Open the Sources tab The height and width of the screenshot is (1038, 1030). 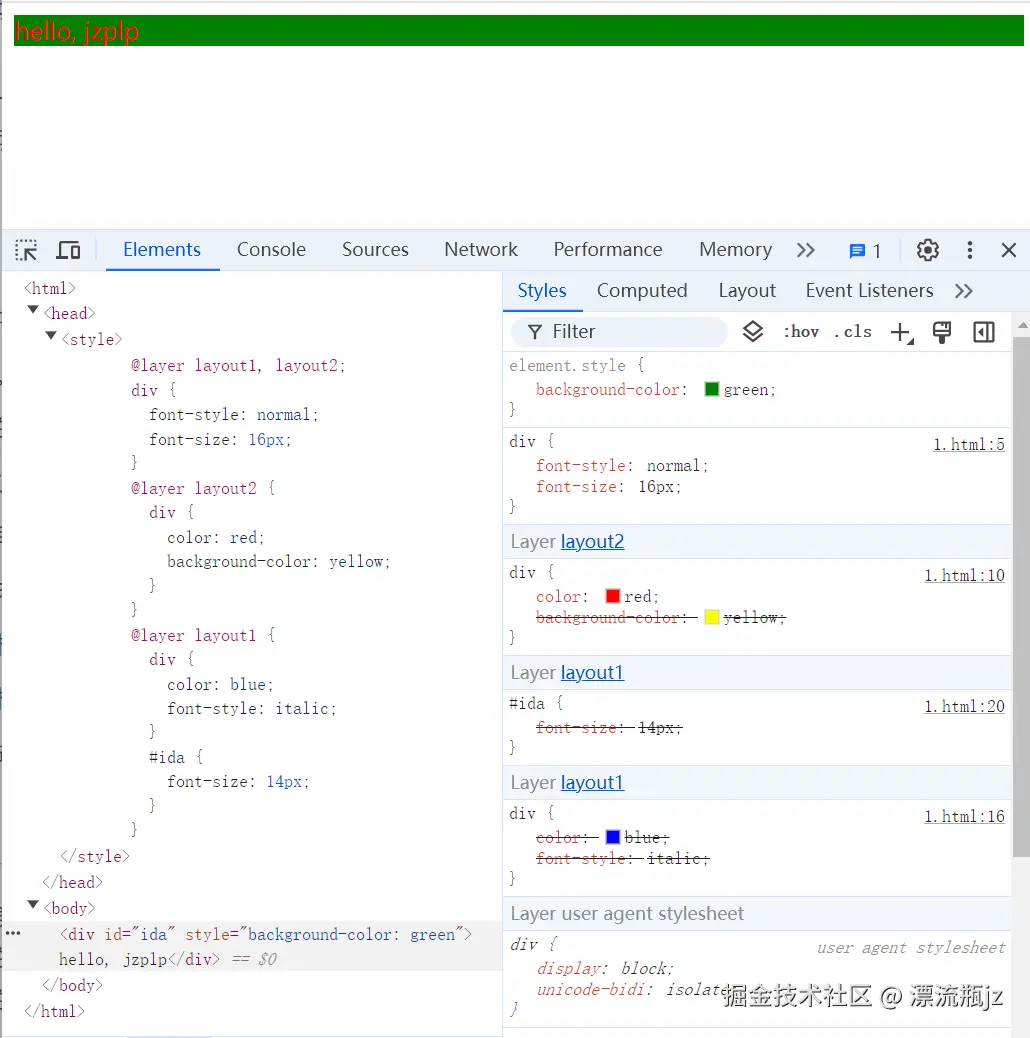coord(375,250)
